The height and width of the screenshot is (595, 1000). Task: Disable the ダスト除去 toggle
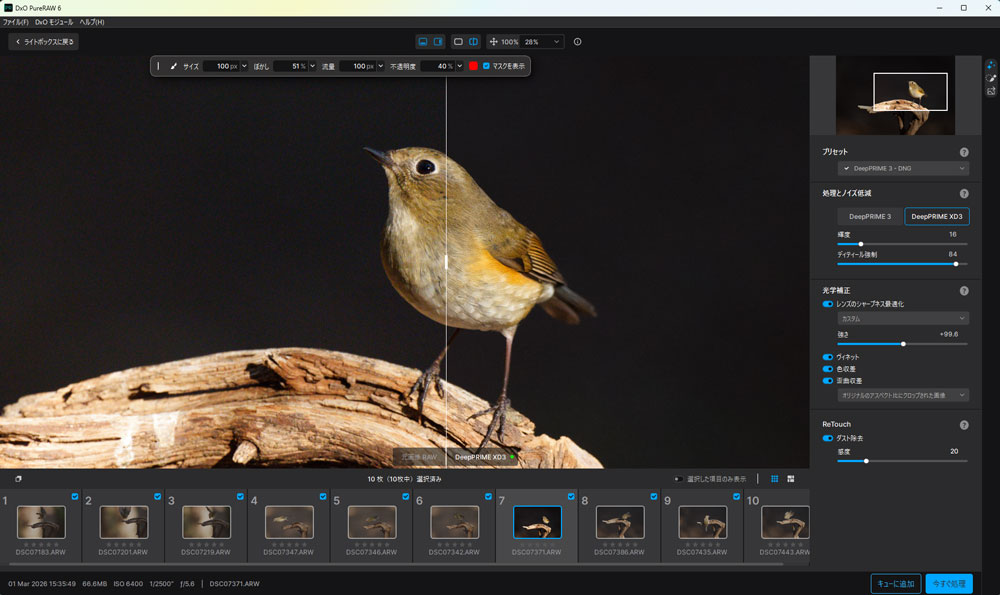pos(828,438)
